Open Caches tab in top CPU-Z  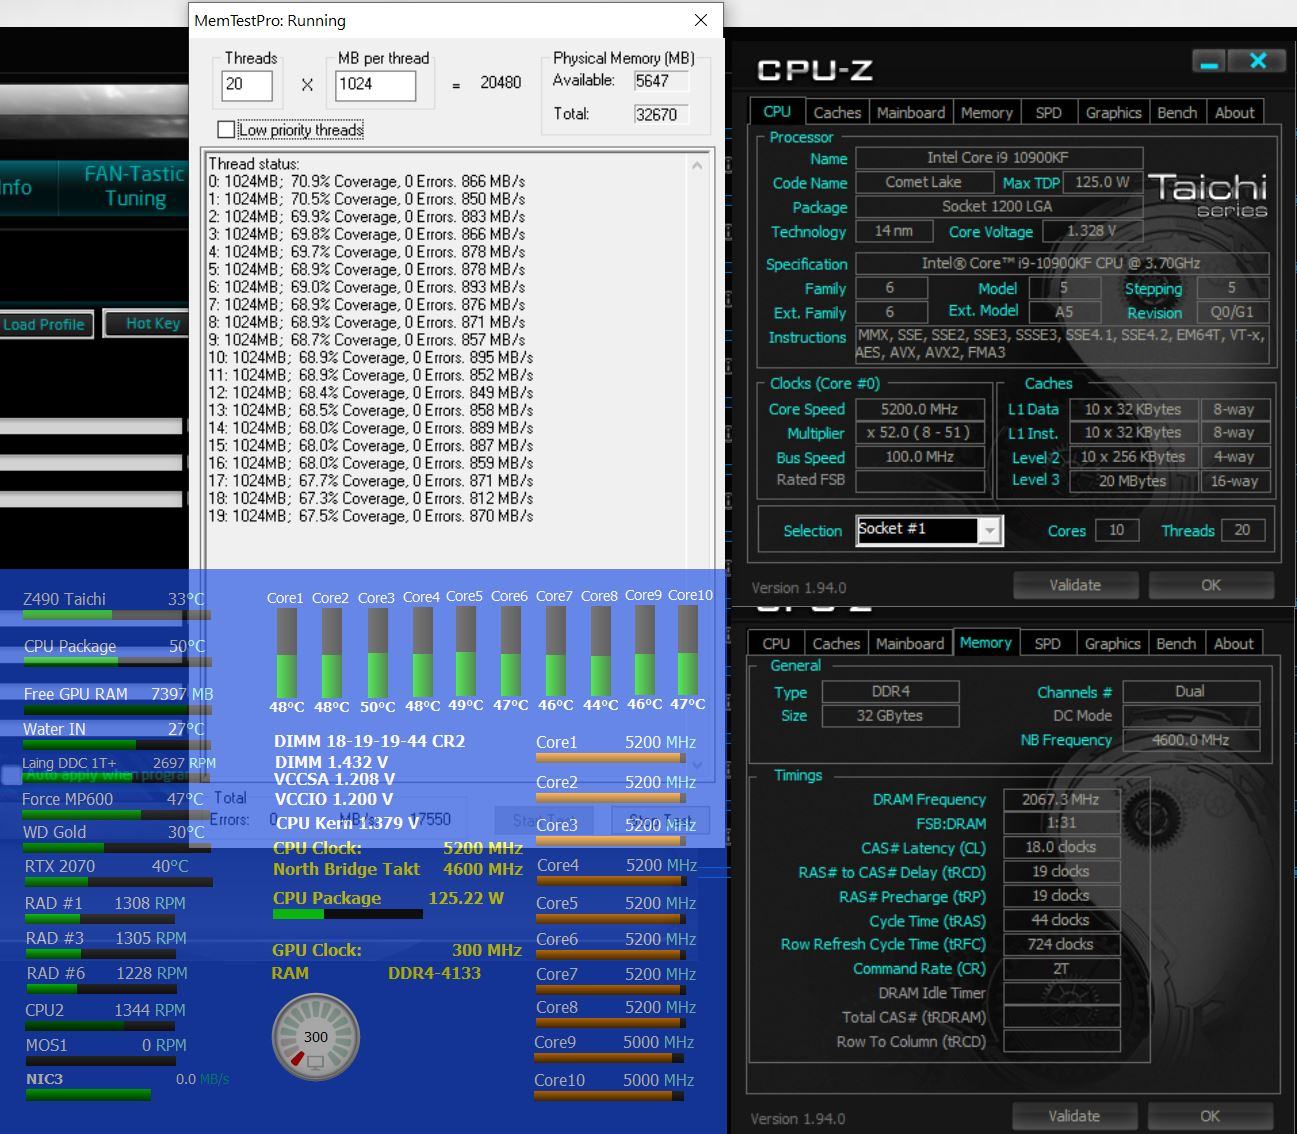(x=837, y=113)
